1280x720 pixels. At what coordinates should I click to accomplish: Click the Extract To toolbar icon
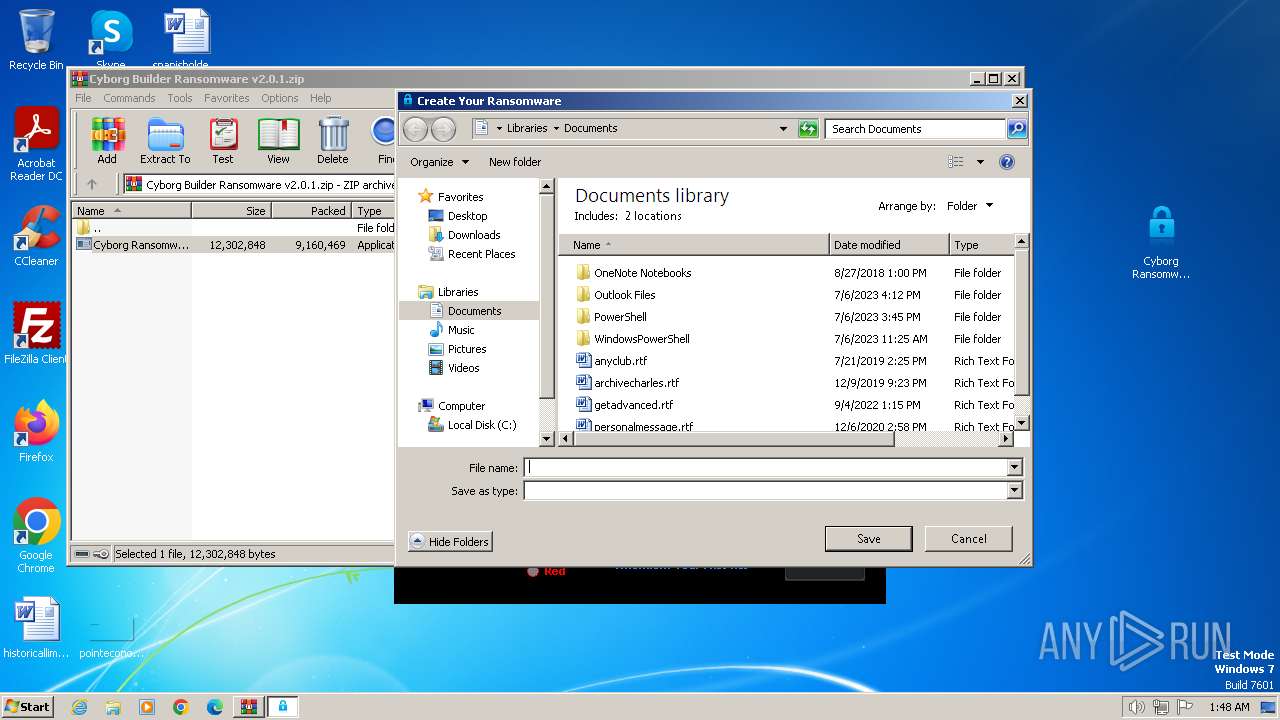click(x=165, y=141)
